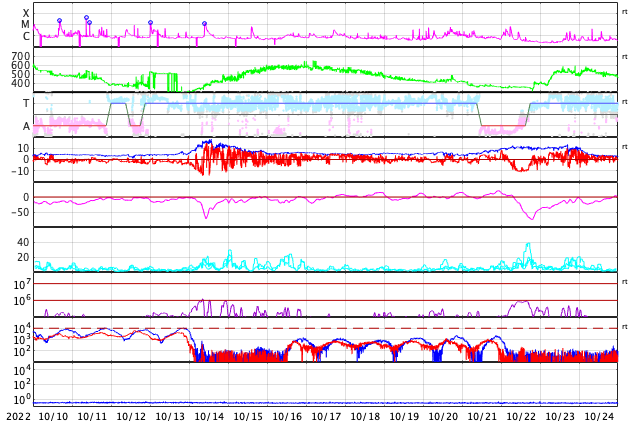The height and width of the screenshot is (424, 634).
Task: Select the 10/22 date label
Action: pyautogui.click(x=522, y=416)
